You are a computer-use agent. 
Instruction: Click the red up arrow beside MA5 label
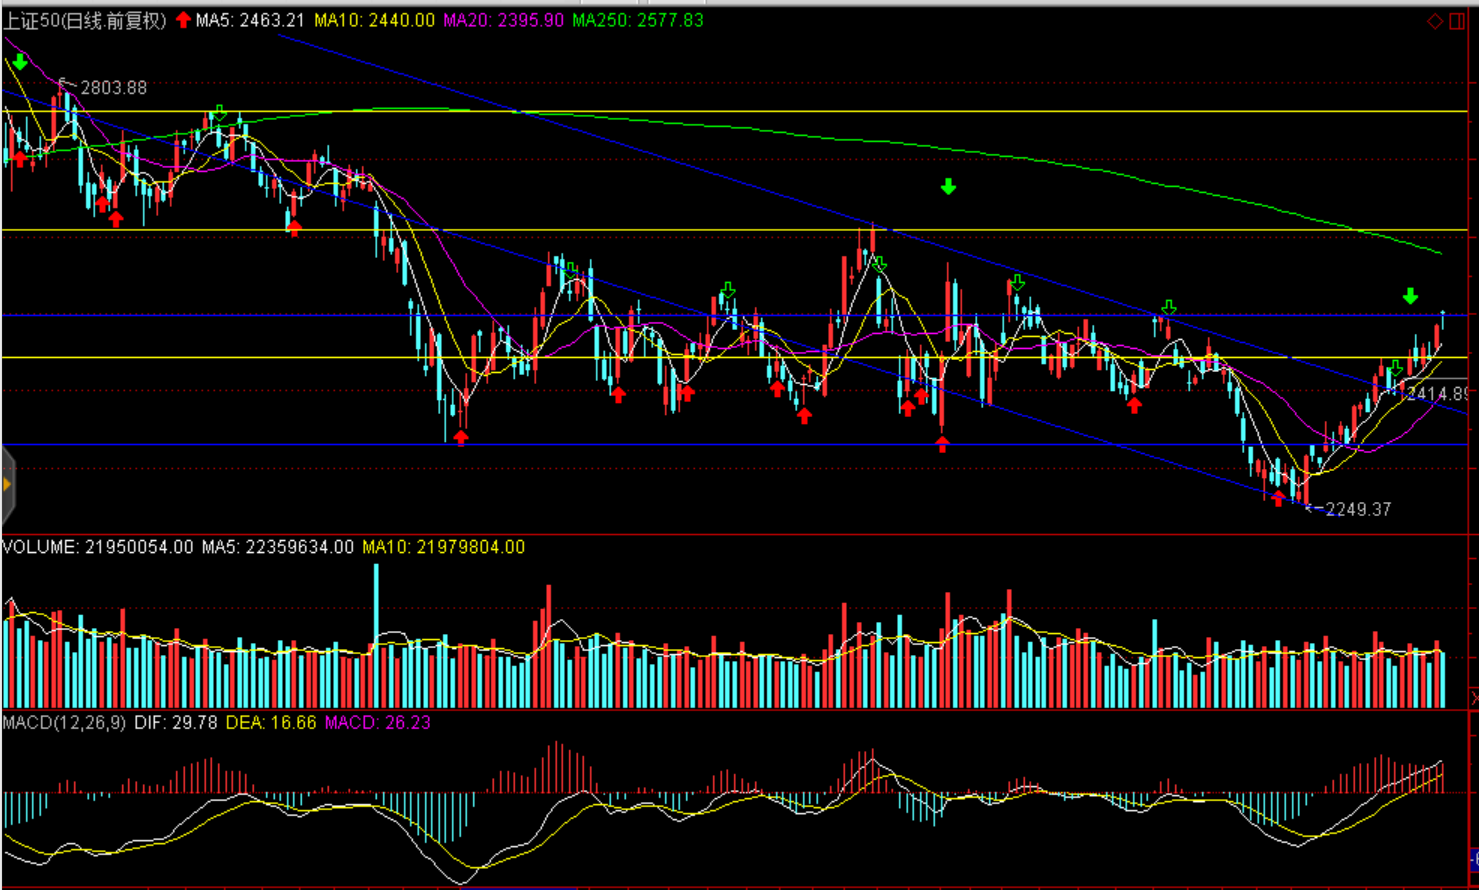coord(183,20)
